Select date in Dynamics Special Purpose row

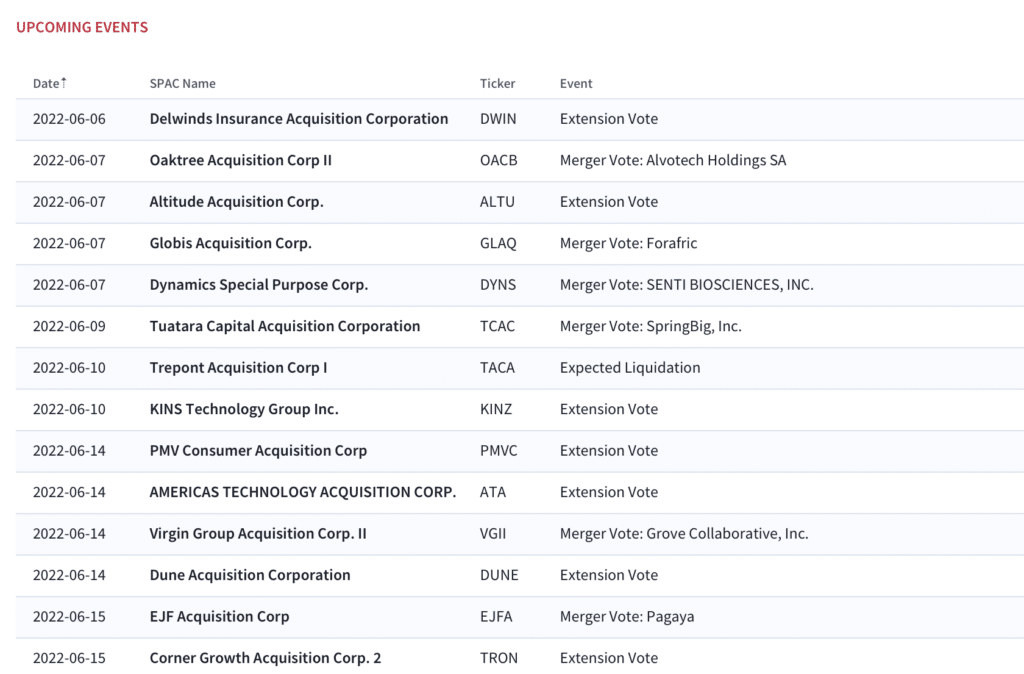click(69, 285)
